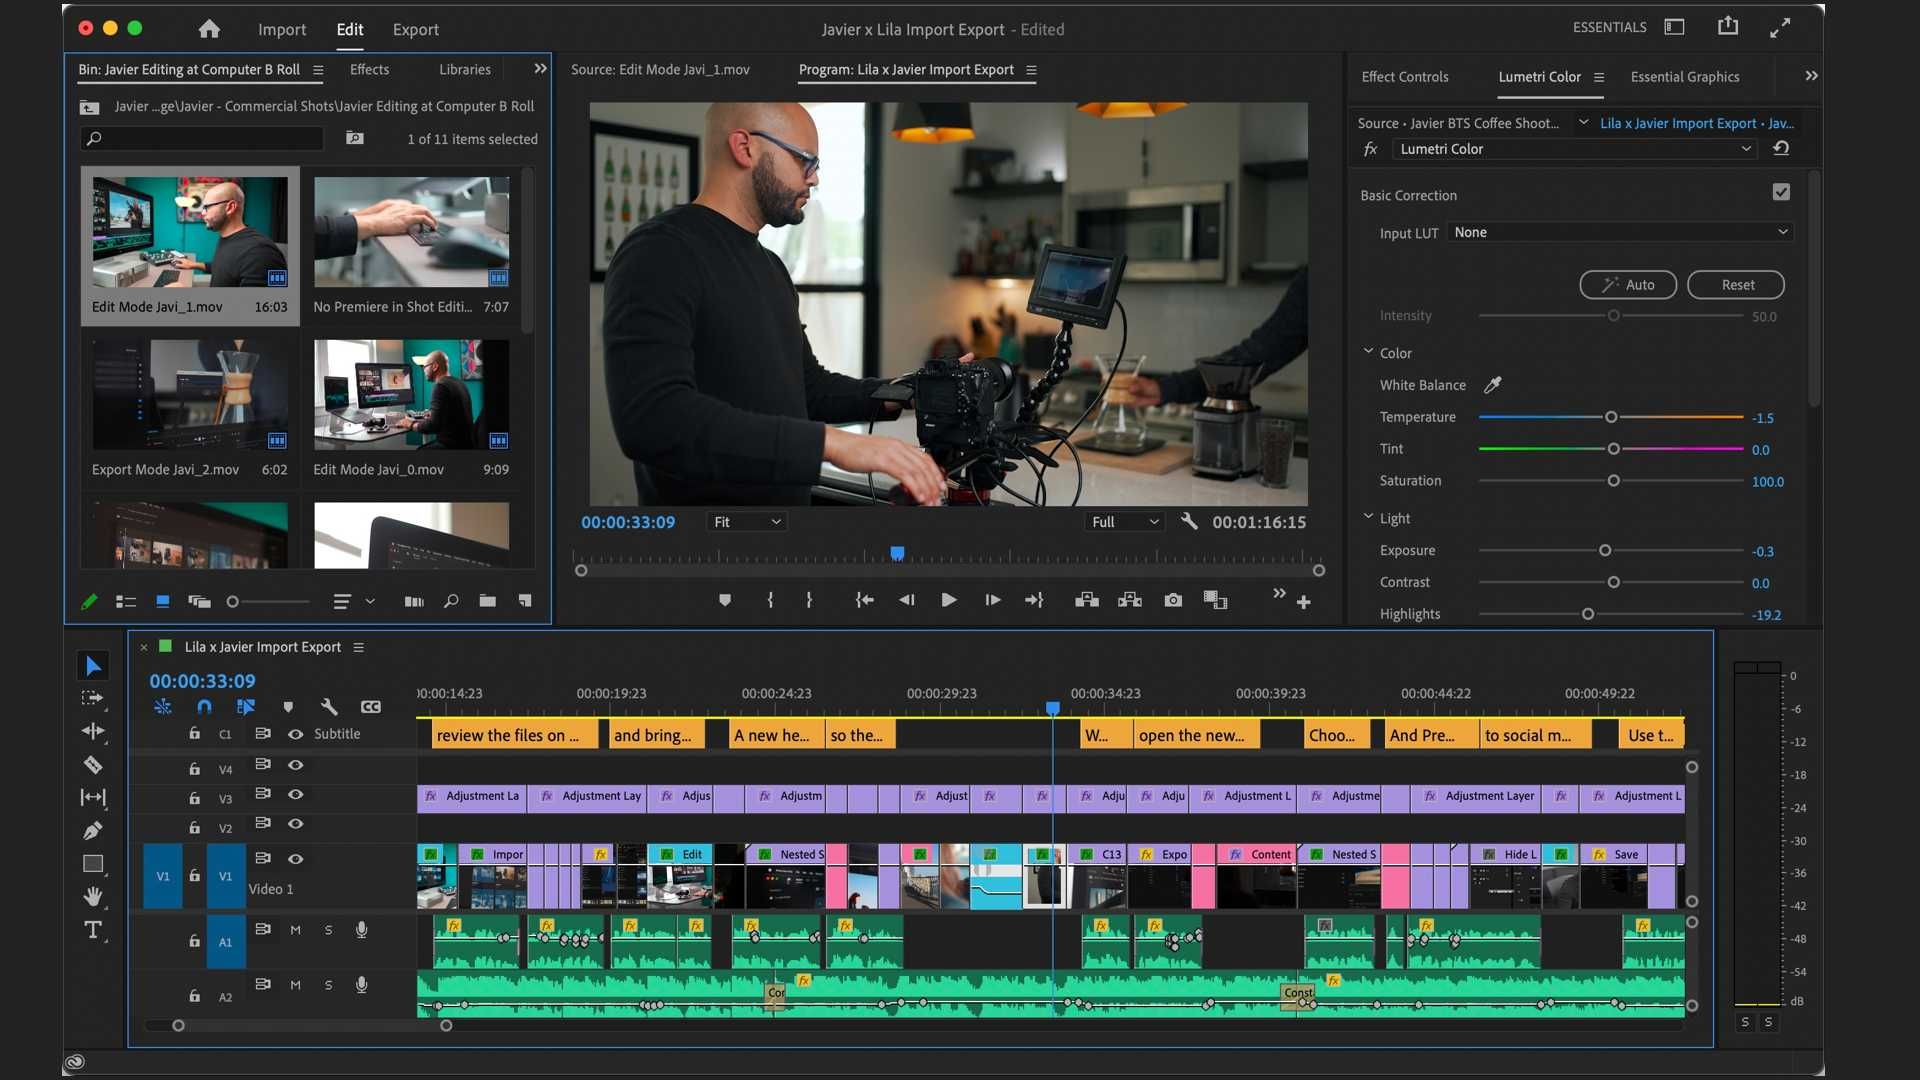Open the Input LUT dropdown

1620,232
